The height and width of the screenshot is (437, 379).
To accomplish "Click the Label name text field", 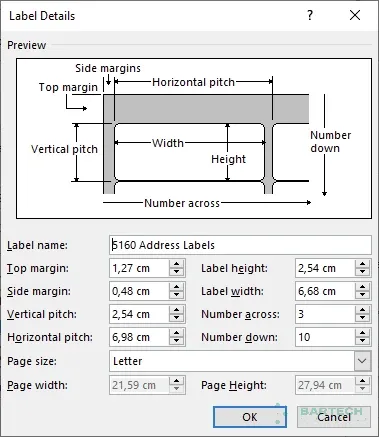I will [x=240, y=245].
